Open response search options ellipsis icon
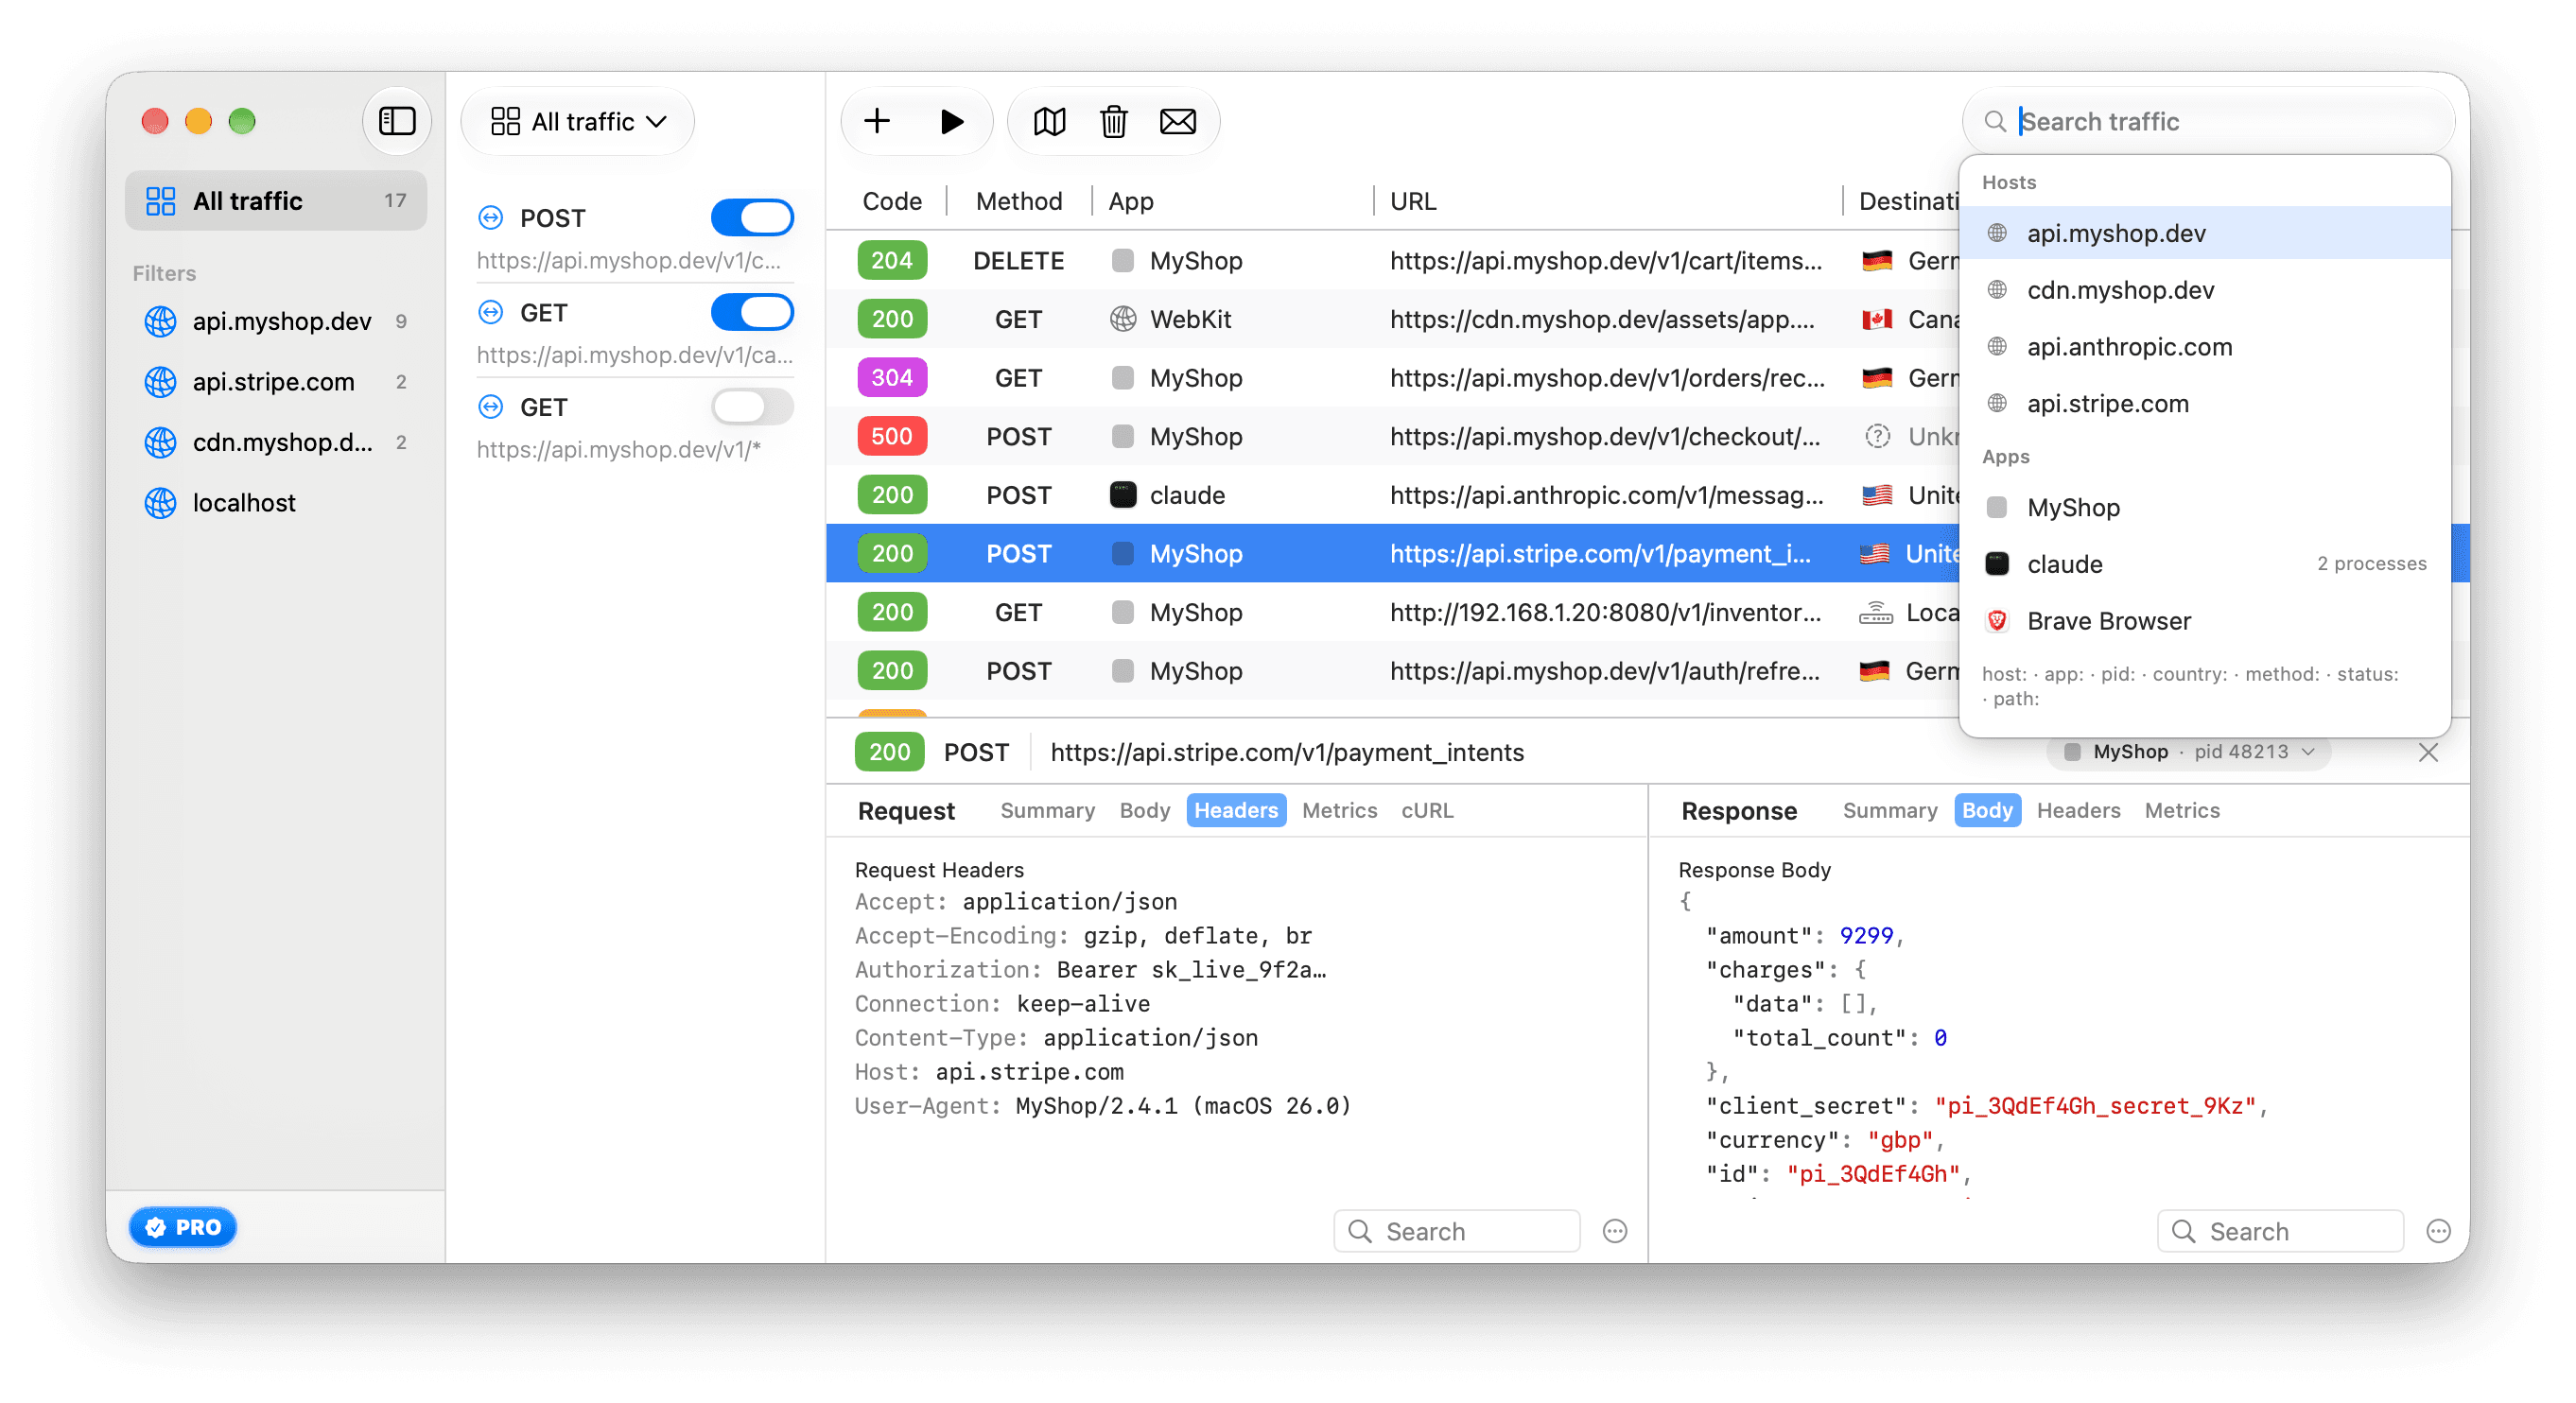The image size is (2576, 1403). tap(2438, 1231)
